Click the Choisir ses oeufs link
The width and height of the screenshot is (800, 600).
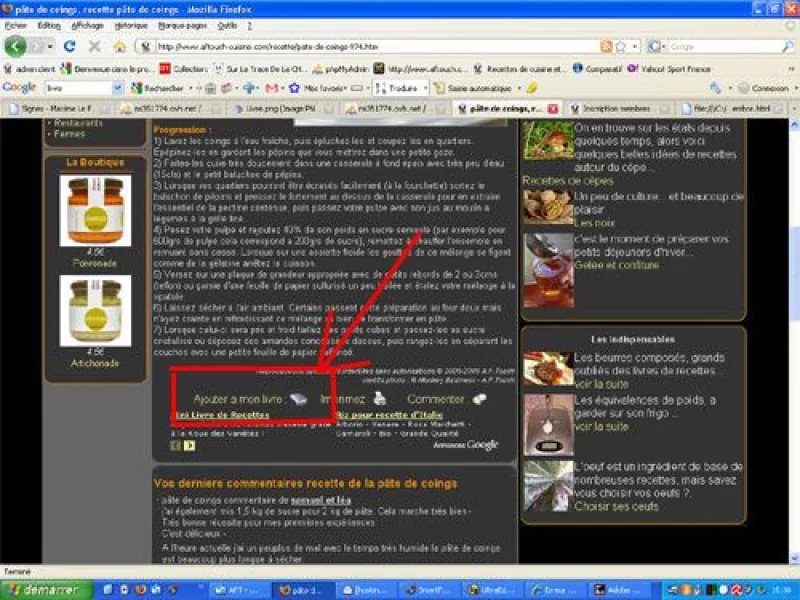[616, 506]
